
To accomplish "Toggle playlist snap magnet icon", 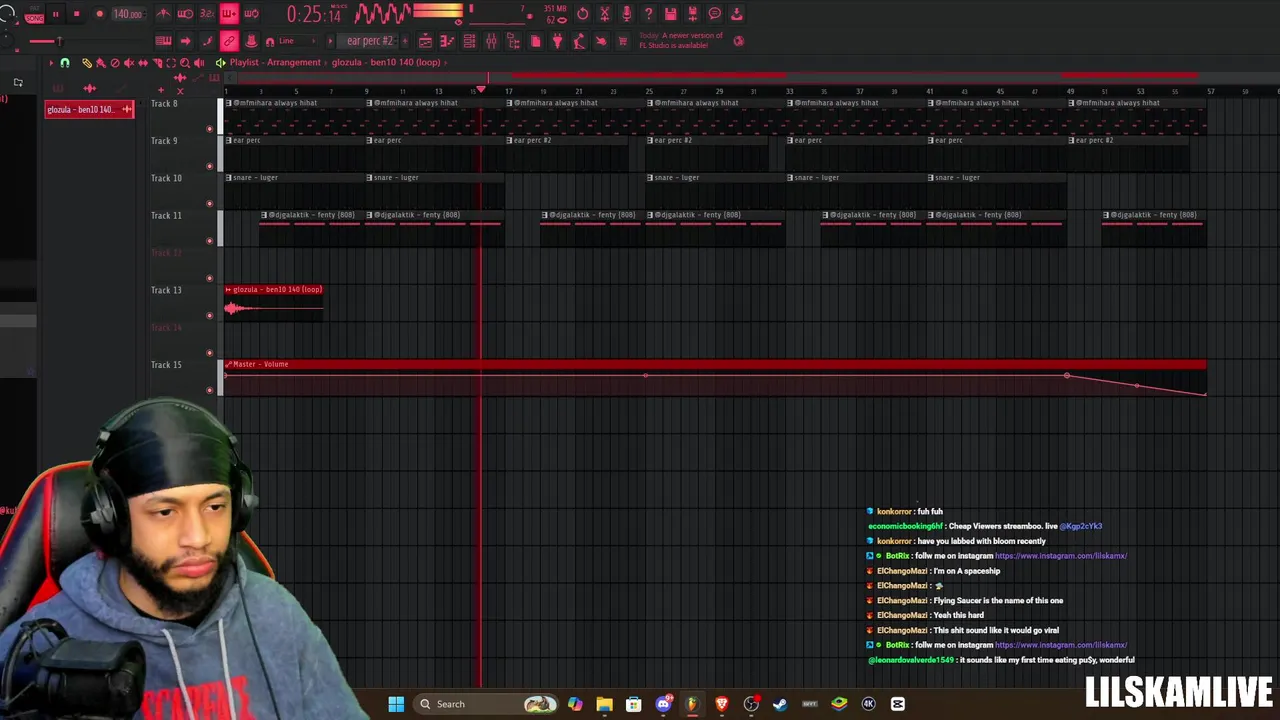I will click(65, 63).
